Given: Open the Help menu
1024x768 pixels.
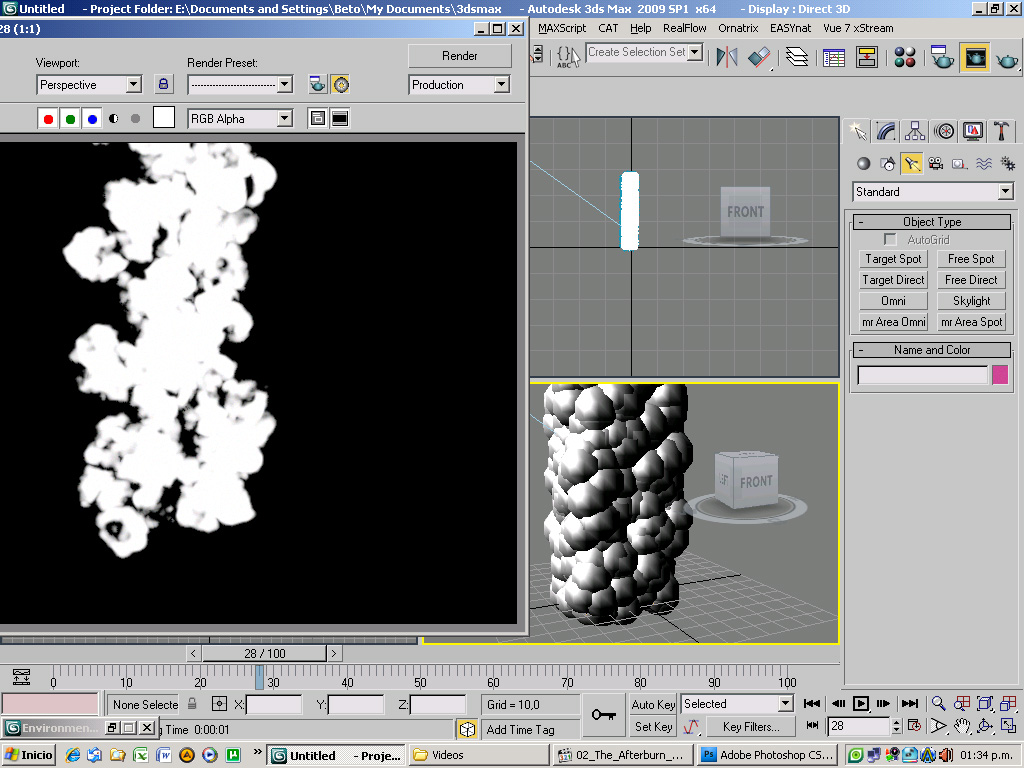Looking at the screenshot, I should 641,28.
